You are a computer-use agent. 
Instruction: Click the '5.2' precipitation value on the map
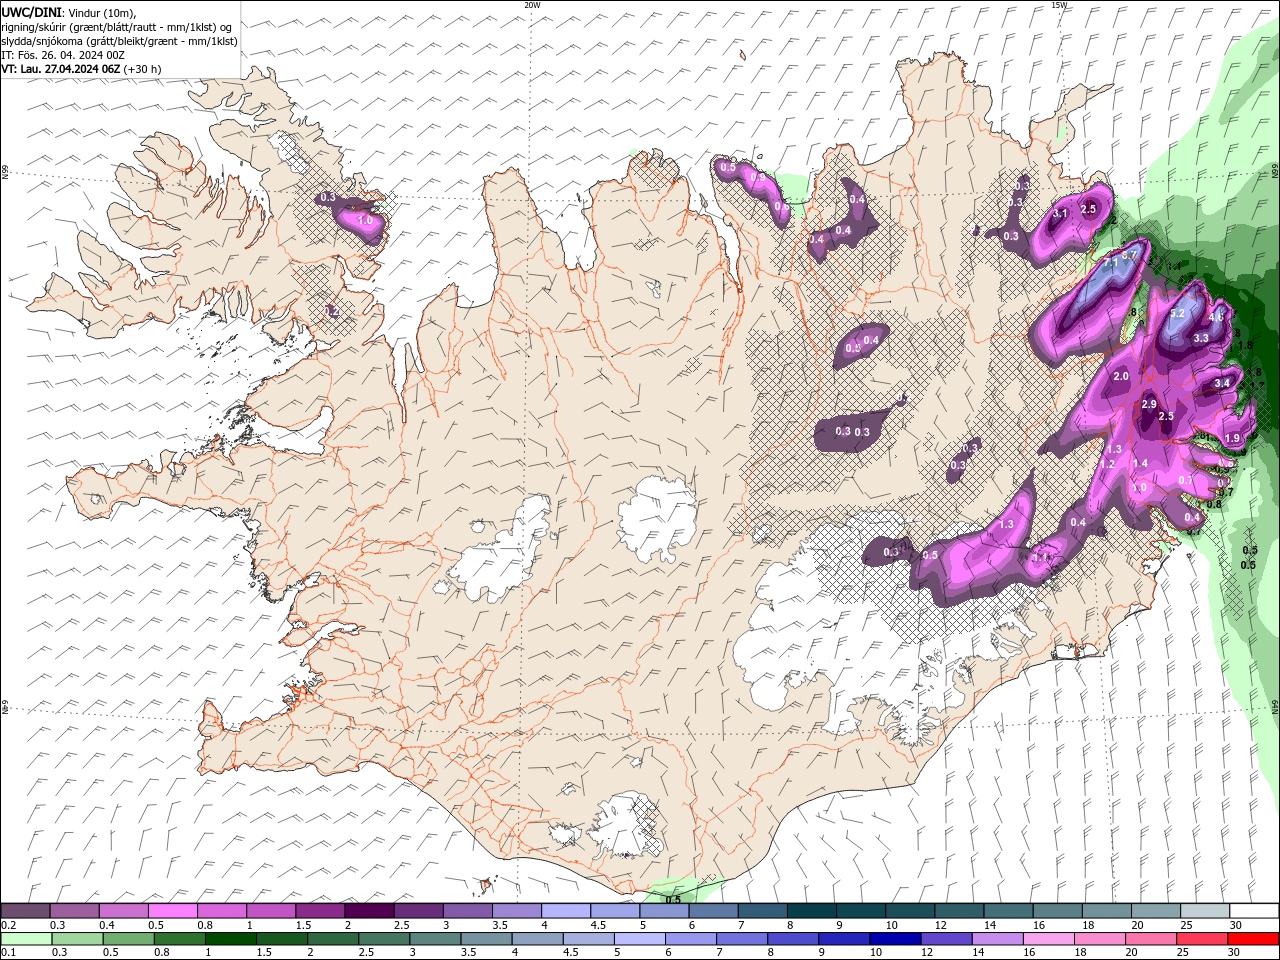coord(1177,313)
